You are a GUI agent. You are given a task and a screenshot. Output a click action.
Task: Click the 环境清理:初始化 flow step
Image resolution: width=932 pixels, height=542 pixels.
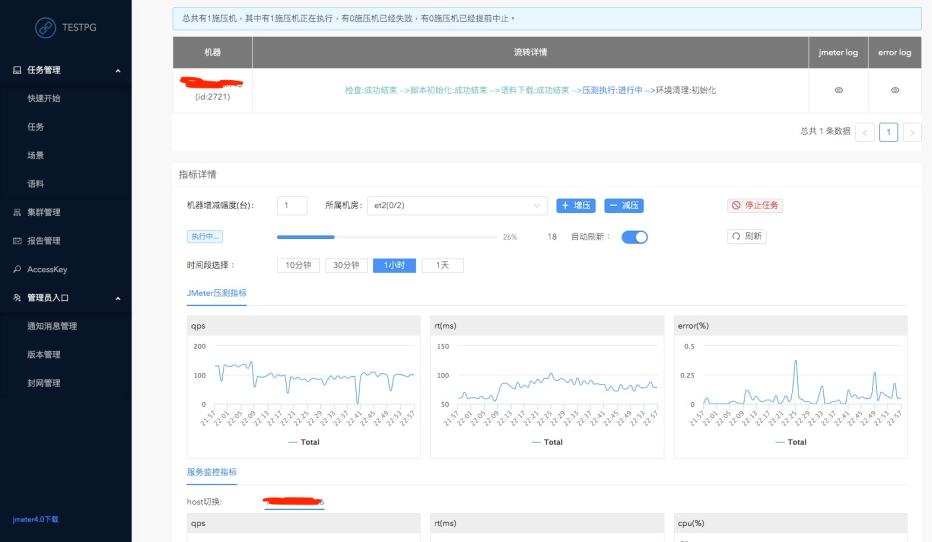[686, 90]
